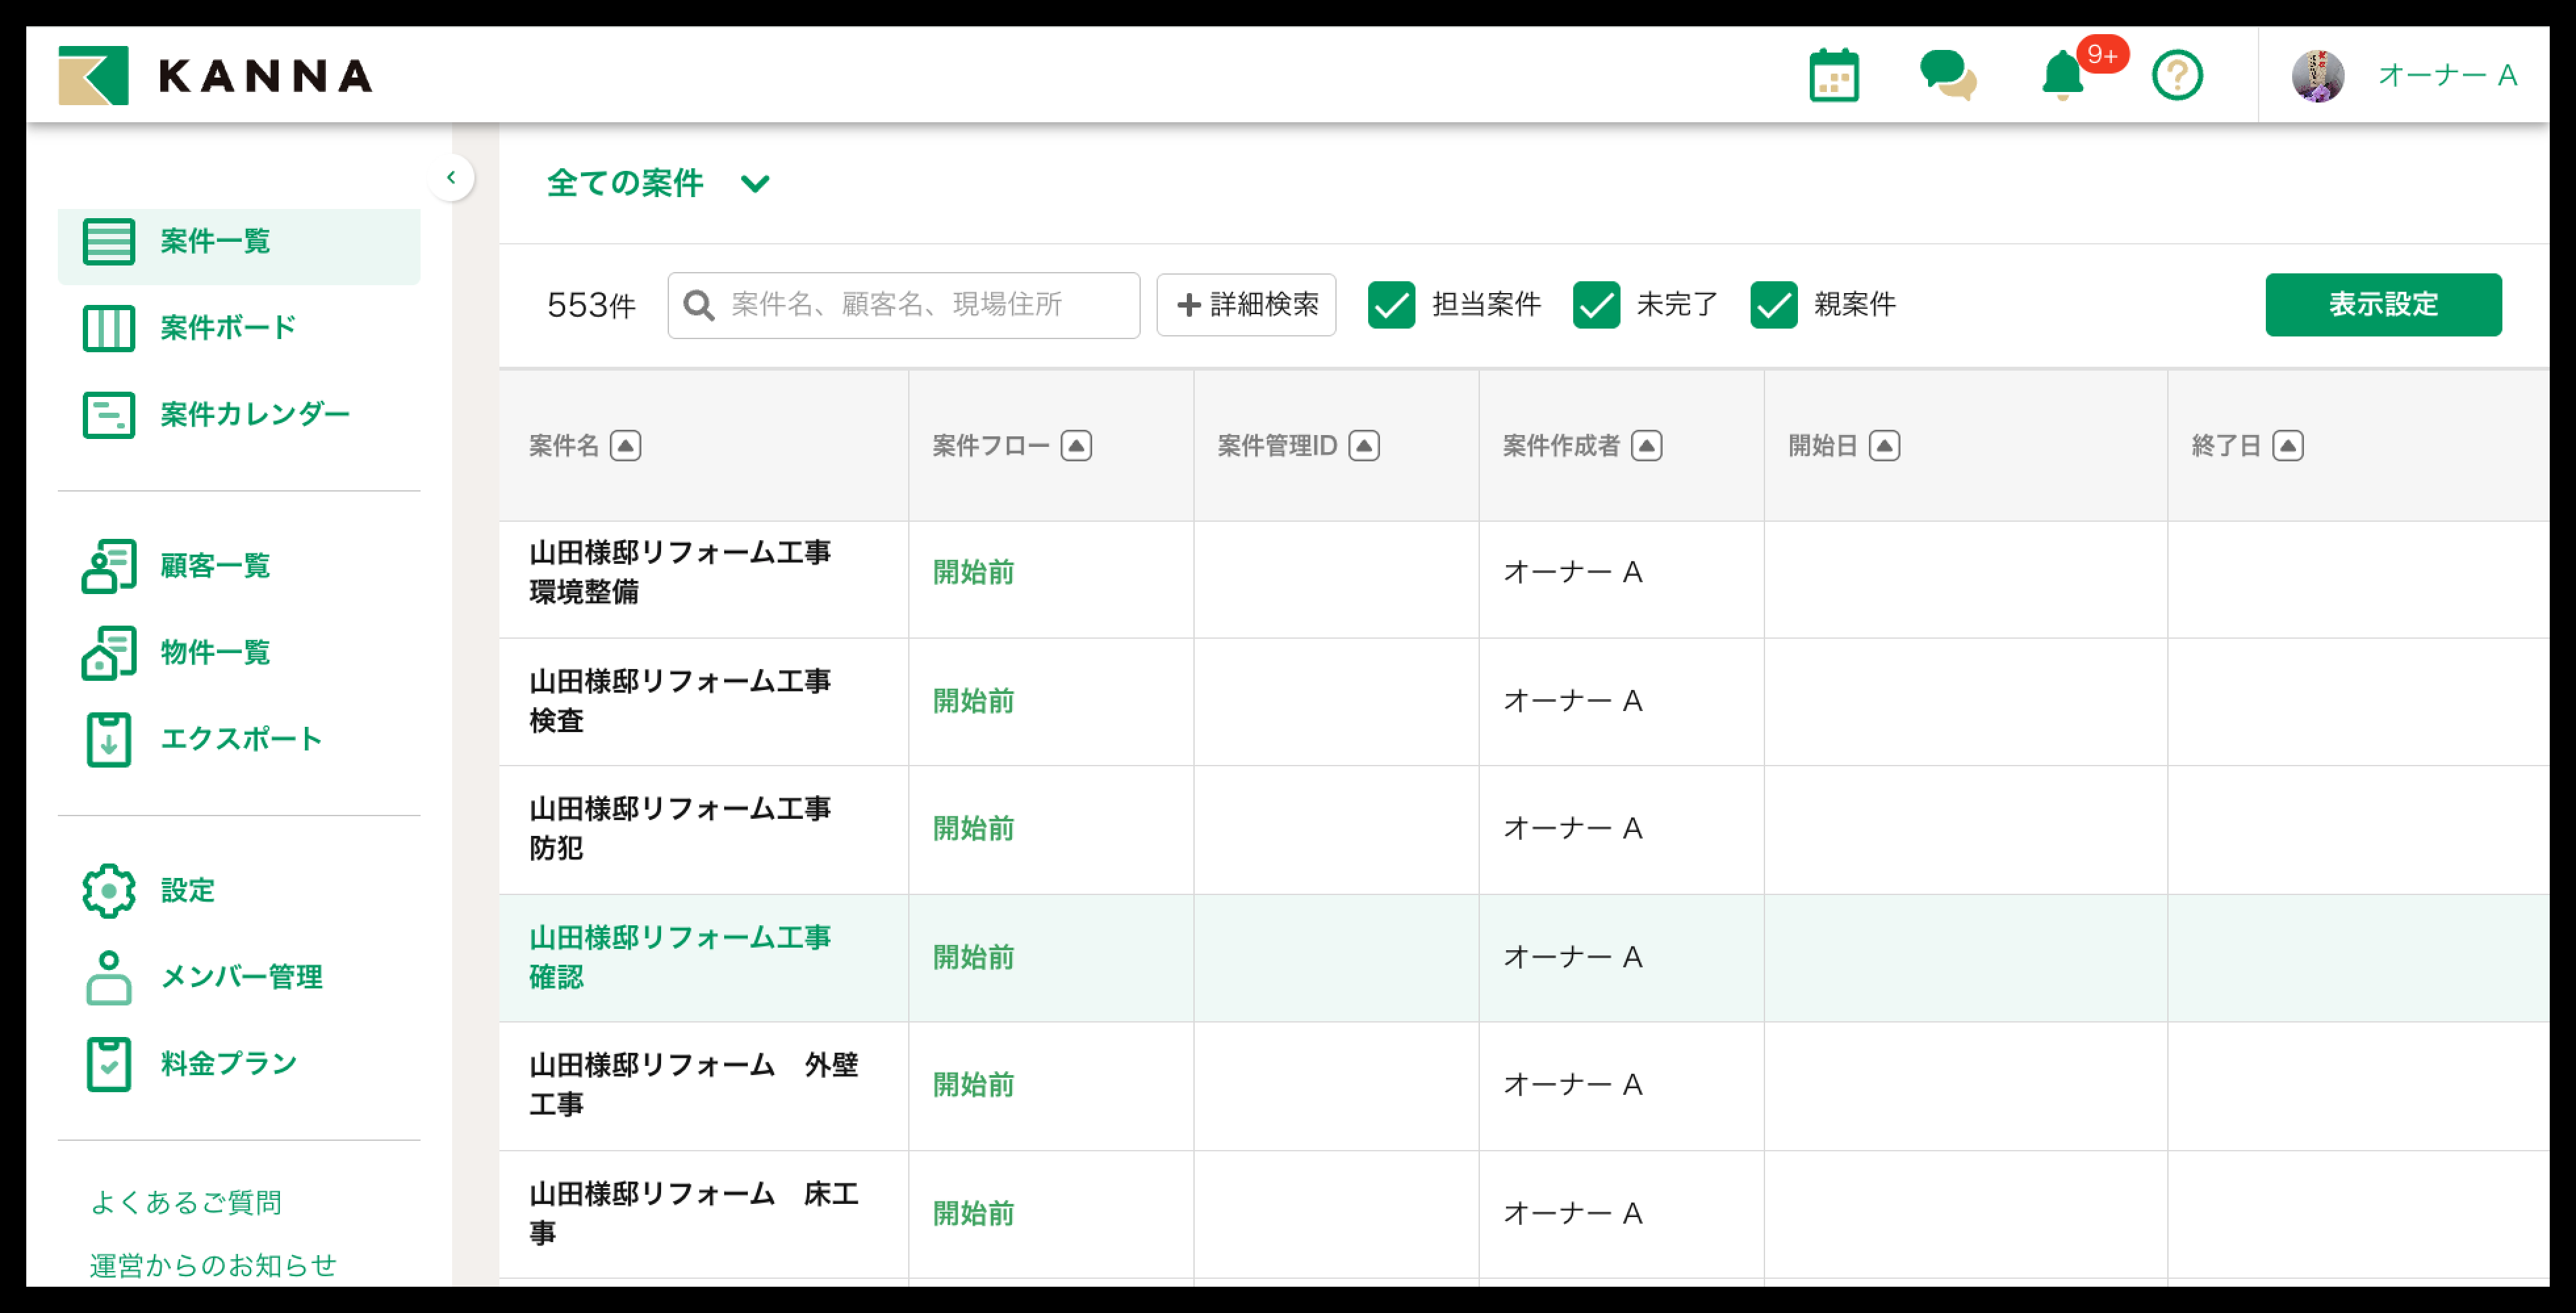The image size is (2576, 1313).
Task: Uncheck the 担当案件 checkbox
Action: click(x=1391, y=305)
